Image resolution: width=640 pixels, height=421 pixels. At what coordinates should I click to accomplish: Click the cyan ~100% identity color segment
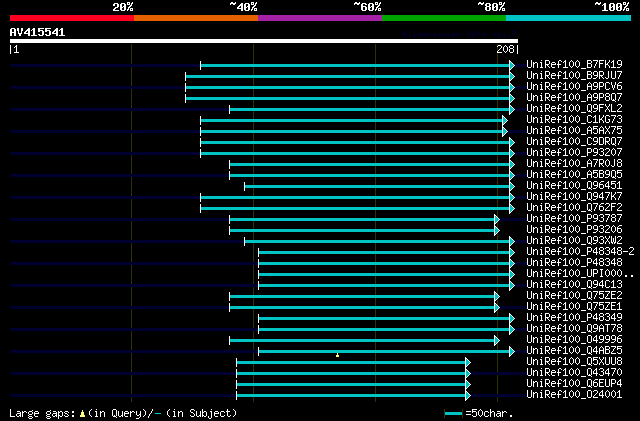coord(569,18)
